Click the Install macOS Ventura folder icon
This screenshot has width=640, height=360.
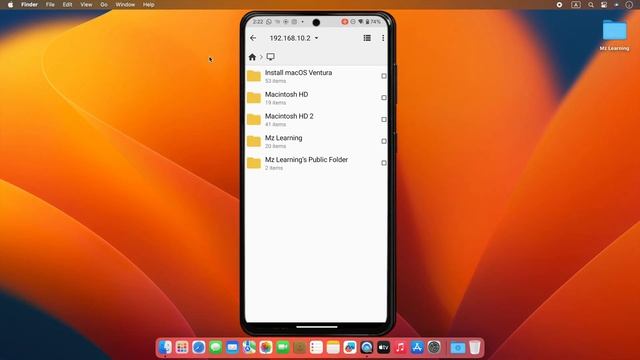[x=254, y=76]
